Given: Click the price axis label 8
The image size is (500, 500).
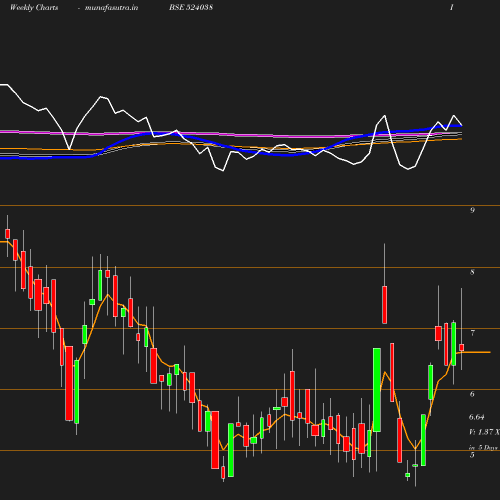Looking at the screenshot, I should click(472, 272).
